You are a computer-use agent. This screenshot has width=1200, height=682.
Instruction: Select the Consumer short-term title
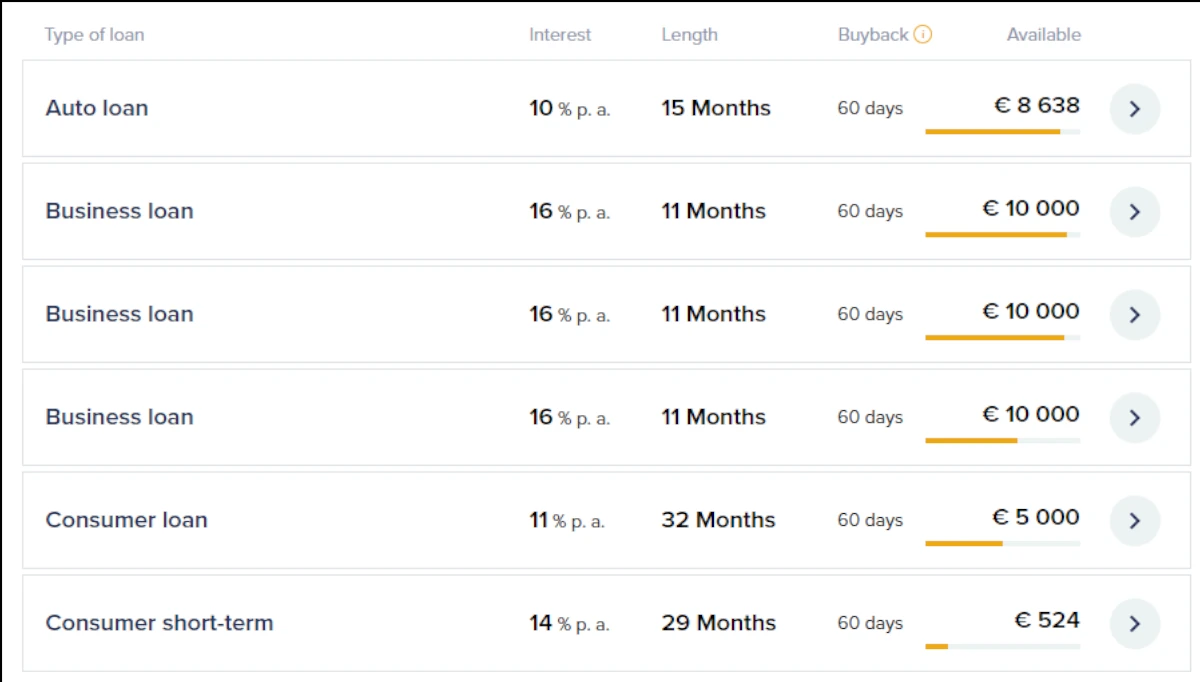pyautogui.click(x=159, y=623)
